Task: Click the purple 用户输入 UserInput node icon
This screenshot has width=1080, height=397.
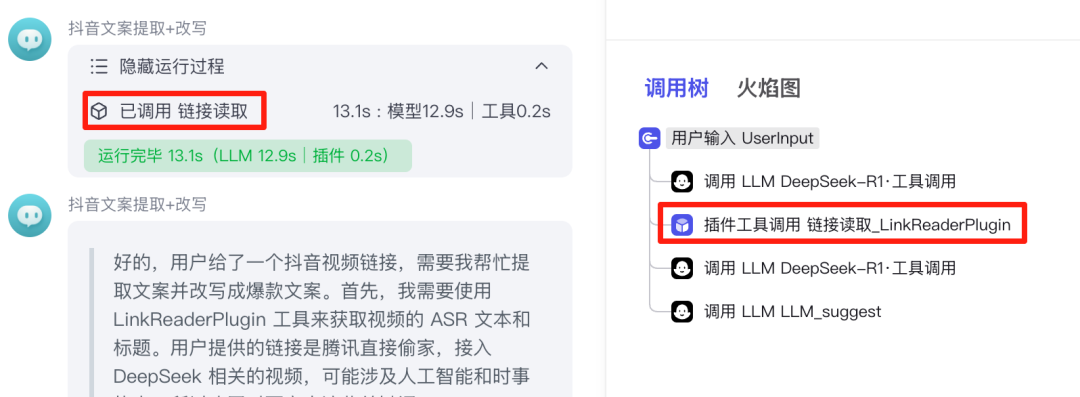Action: click(650, 139)
